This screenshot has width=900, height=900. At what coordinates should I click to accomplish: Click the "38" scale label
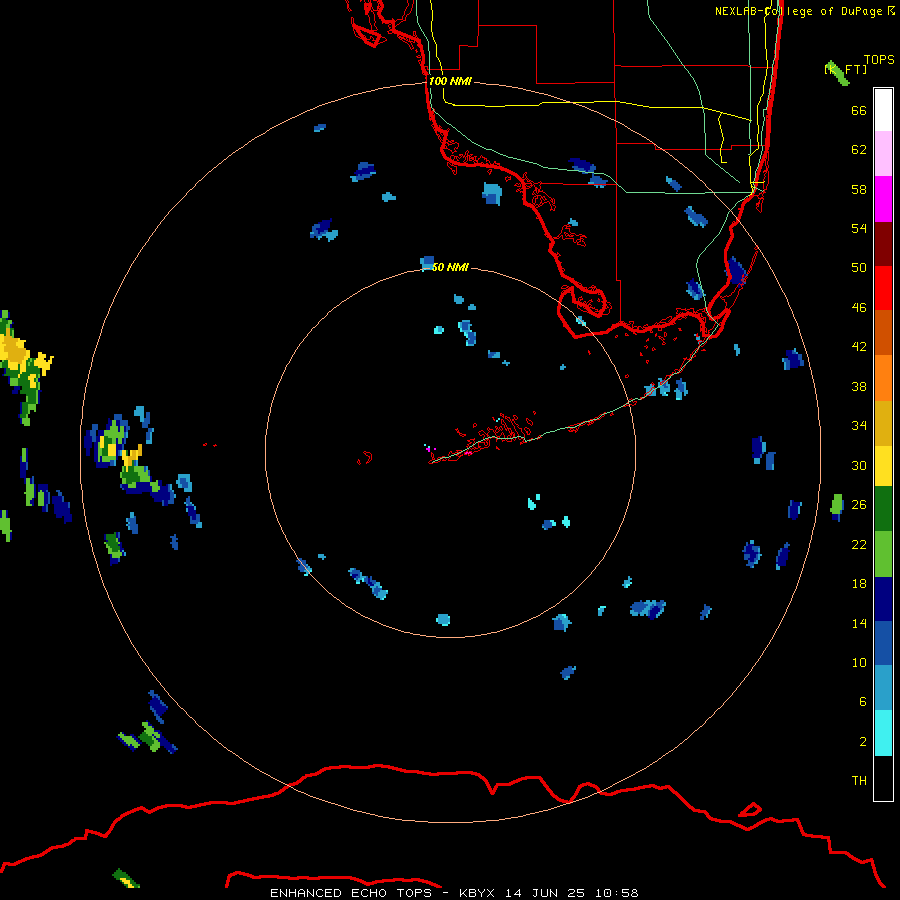859,386
